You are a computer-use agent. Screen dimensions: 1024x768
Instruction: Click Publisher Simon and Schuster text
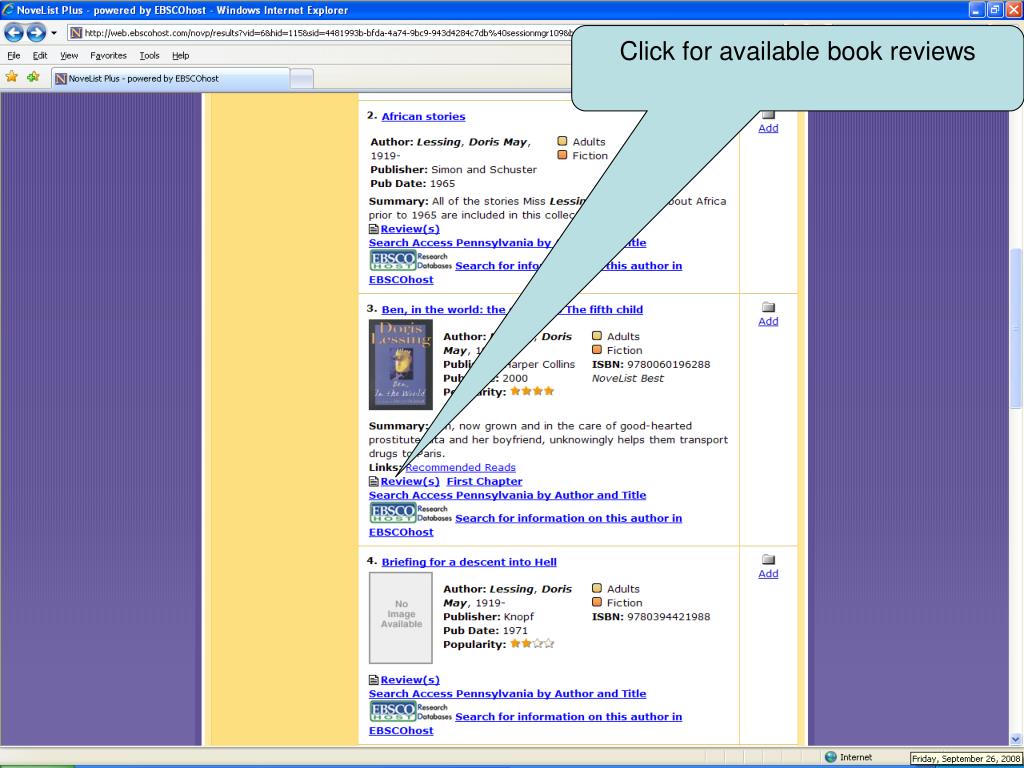(x=453, y=170)
